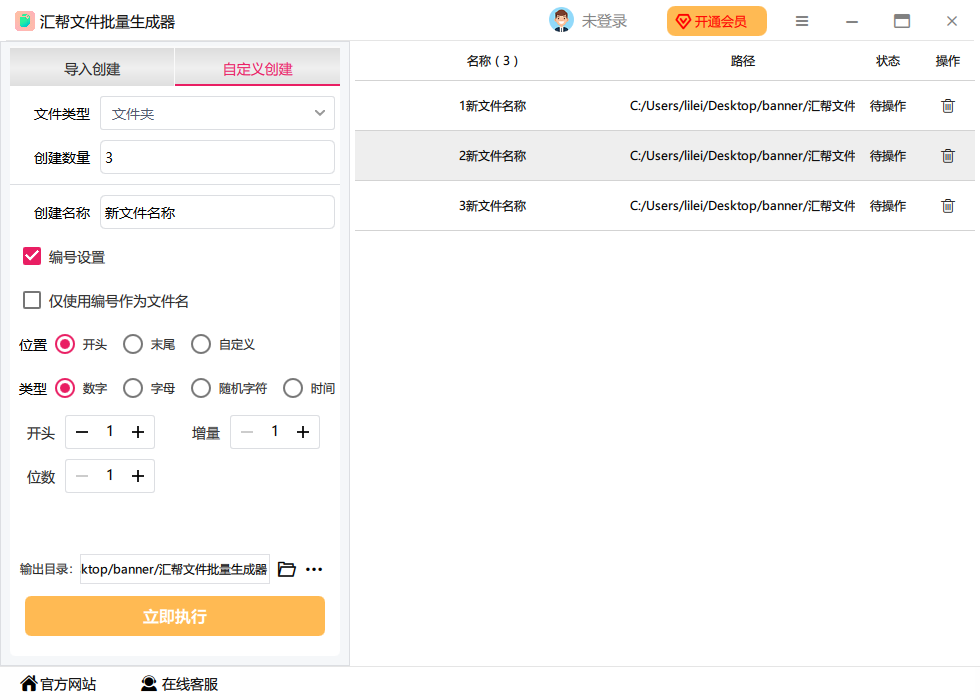Click the 开通会员 membership button
This screenshot has width=980, height=700.
click(x=716, y=21)
